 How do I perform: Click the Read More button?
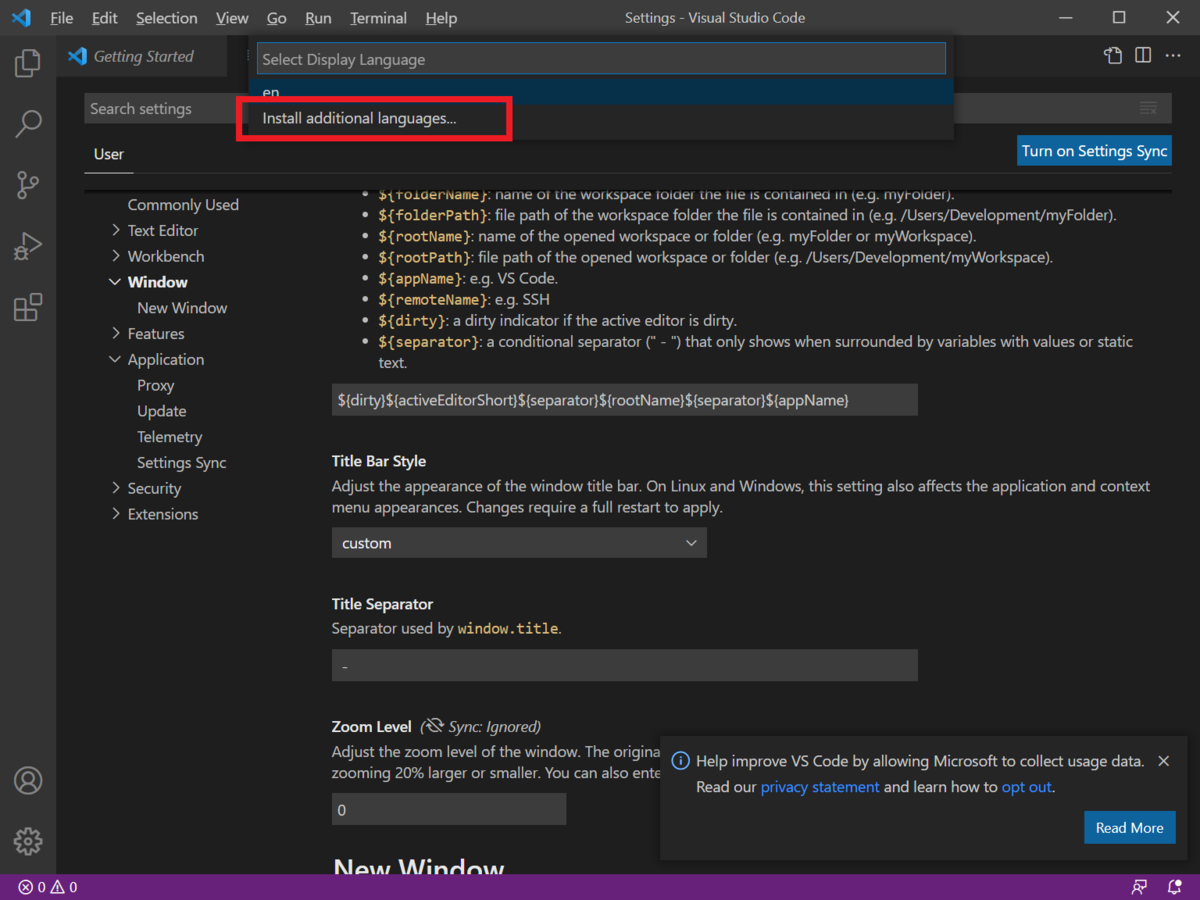click(x=1129, y=828)
